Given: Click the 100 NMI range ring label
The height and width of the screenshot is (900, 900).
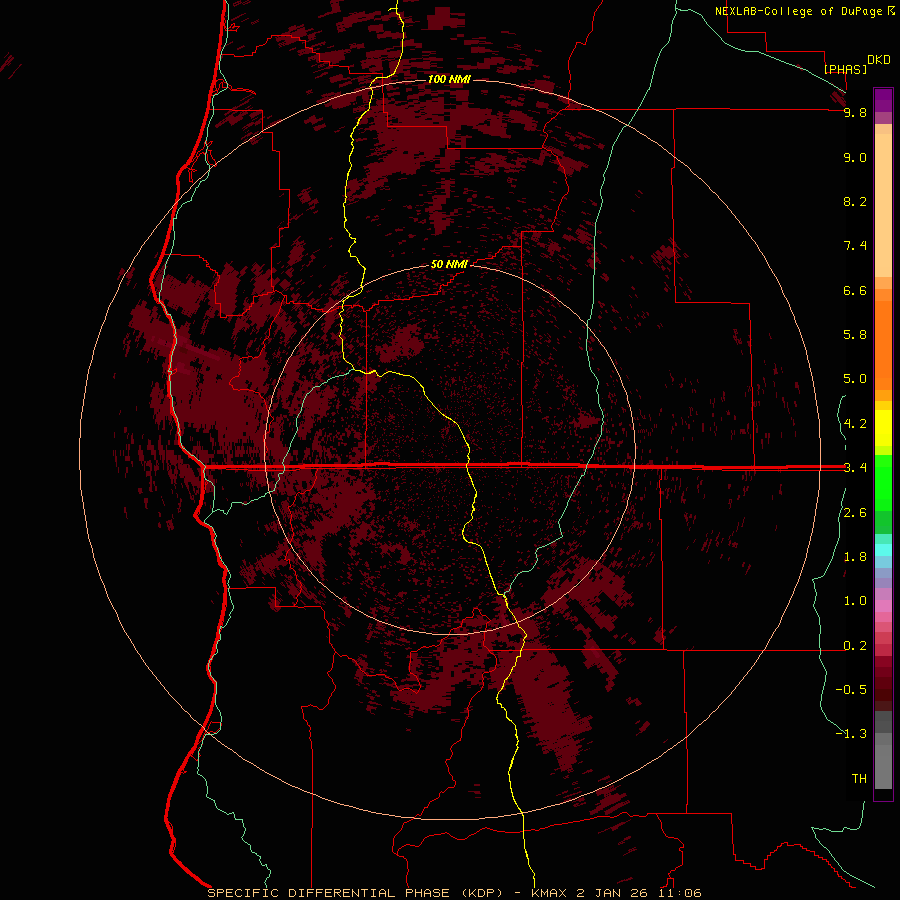Looking at the screenshot, I should (449, 79).
